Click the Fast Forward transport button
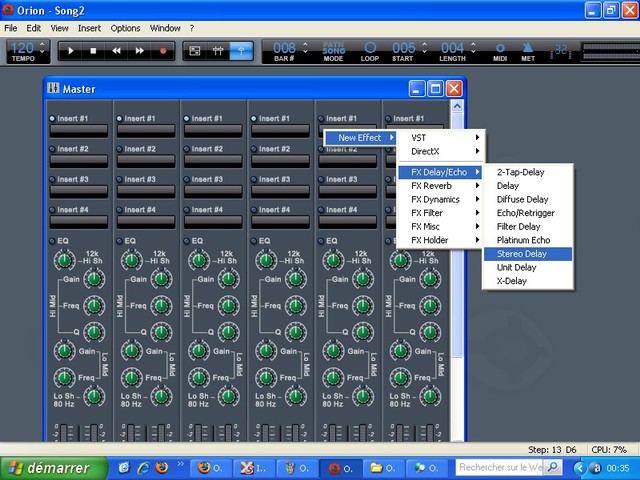The image size is (640, 480). point(140,51)
